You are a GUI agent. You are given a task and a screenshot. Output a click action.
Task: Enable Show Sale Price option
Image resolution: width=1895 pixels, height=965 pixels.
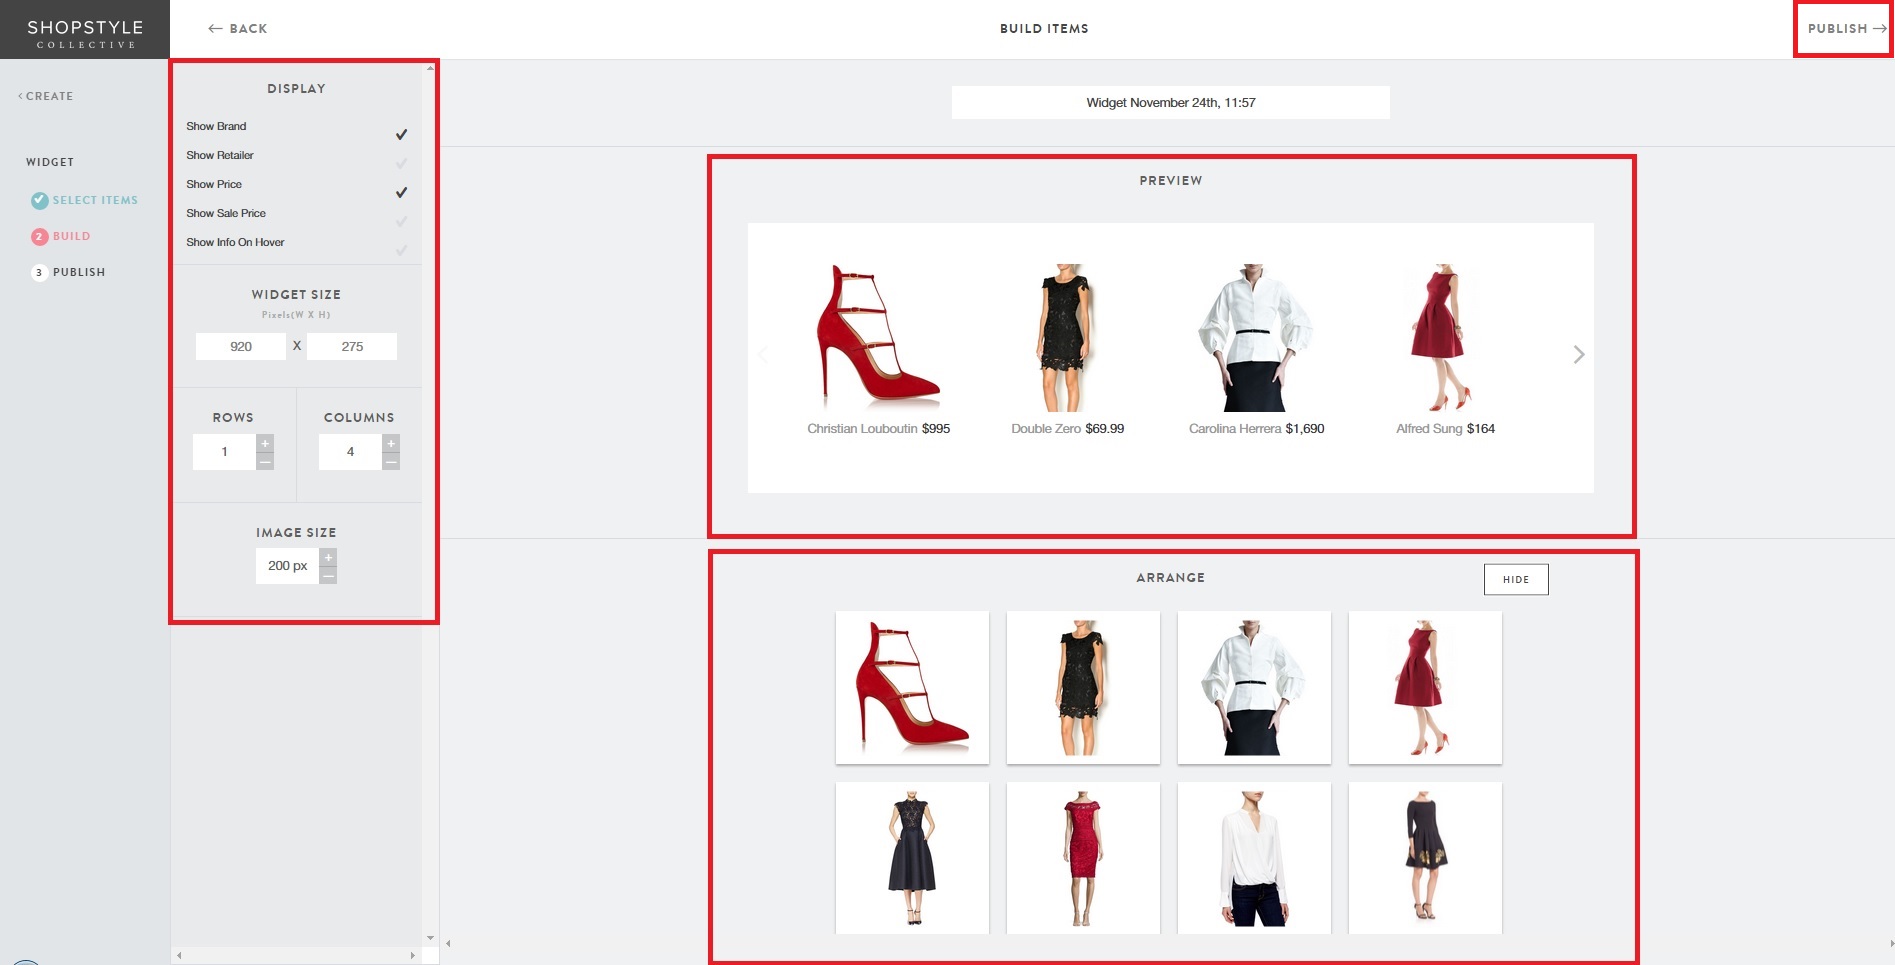401,221
